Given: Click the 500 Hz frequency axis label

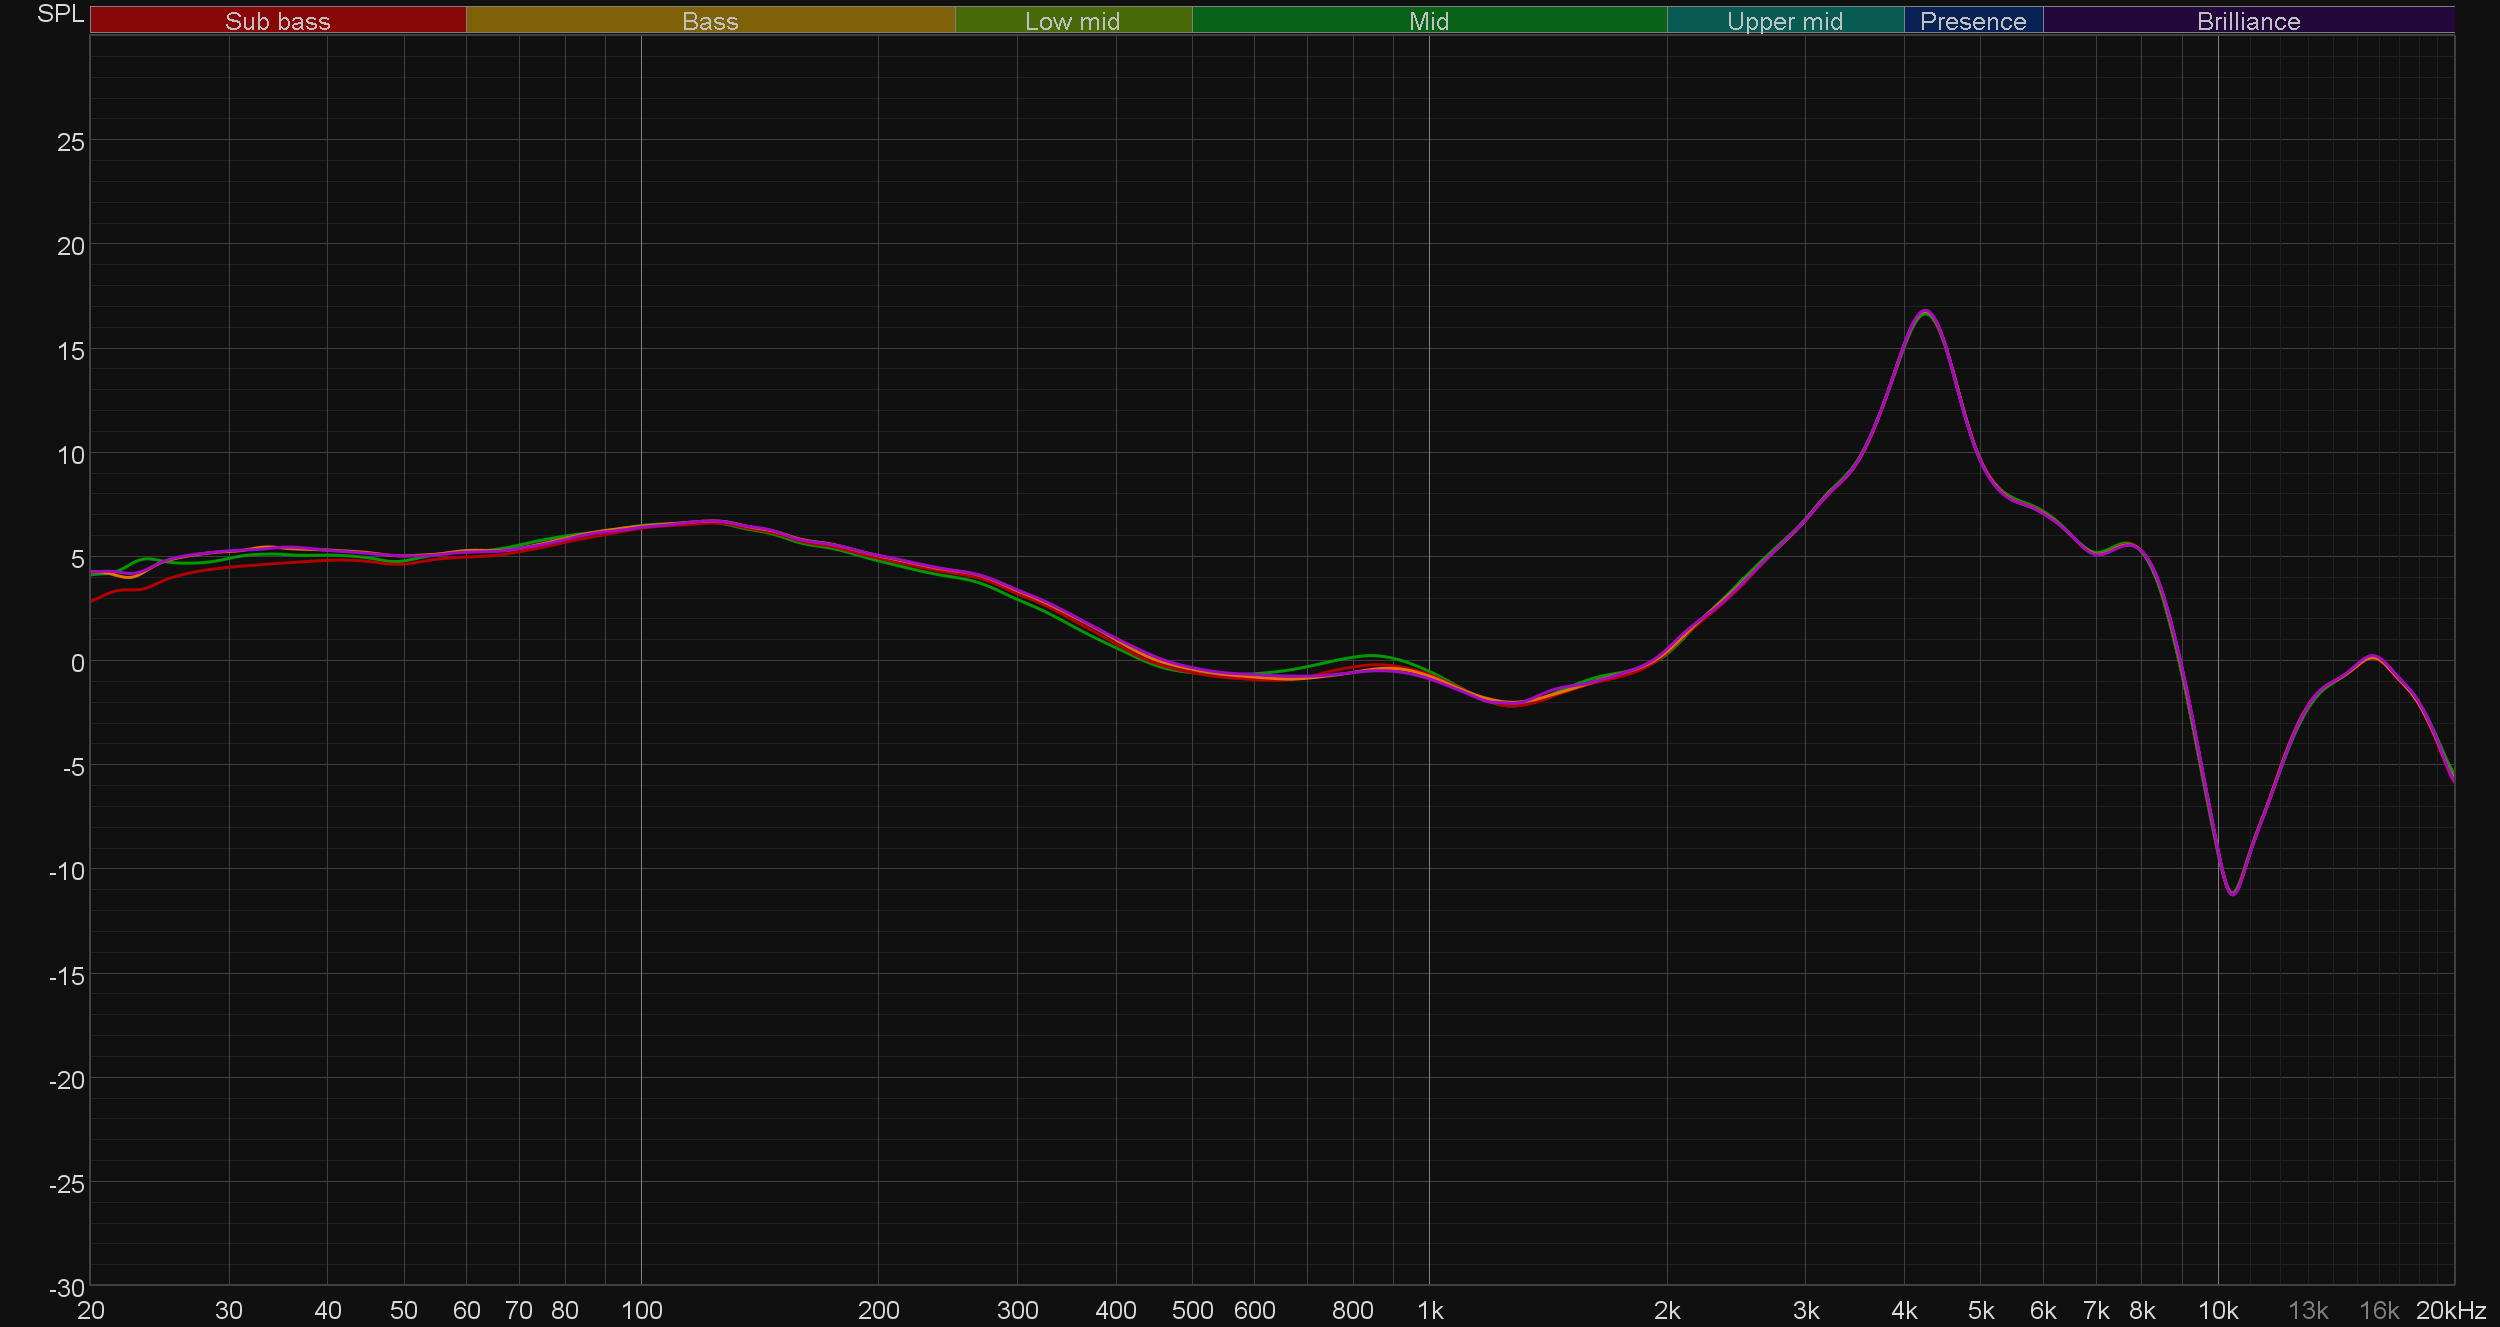Looking at the screenshot, I should 1192,1310.
